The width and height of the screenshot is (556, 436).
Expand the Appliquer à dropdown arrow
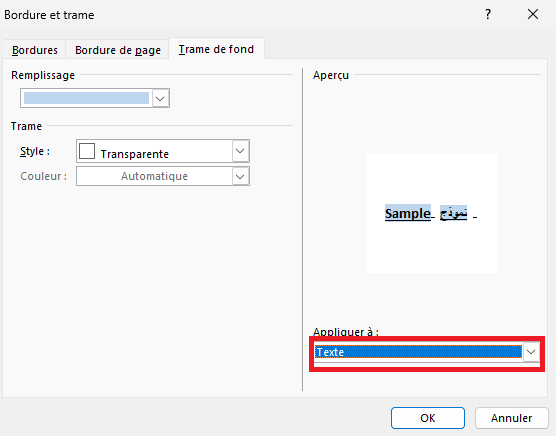(531, 352)
